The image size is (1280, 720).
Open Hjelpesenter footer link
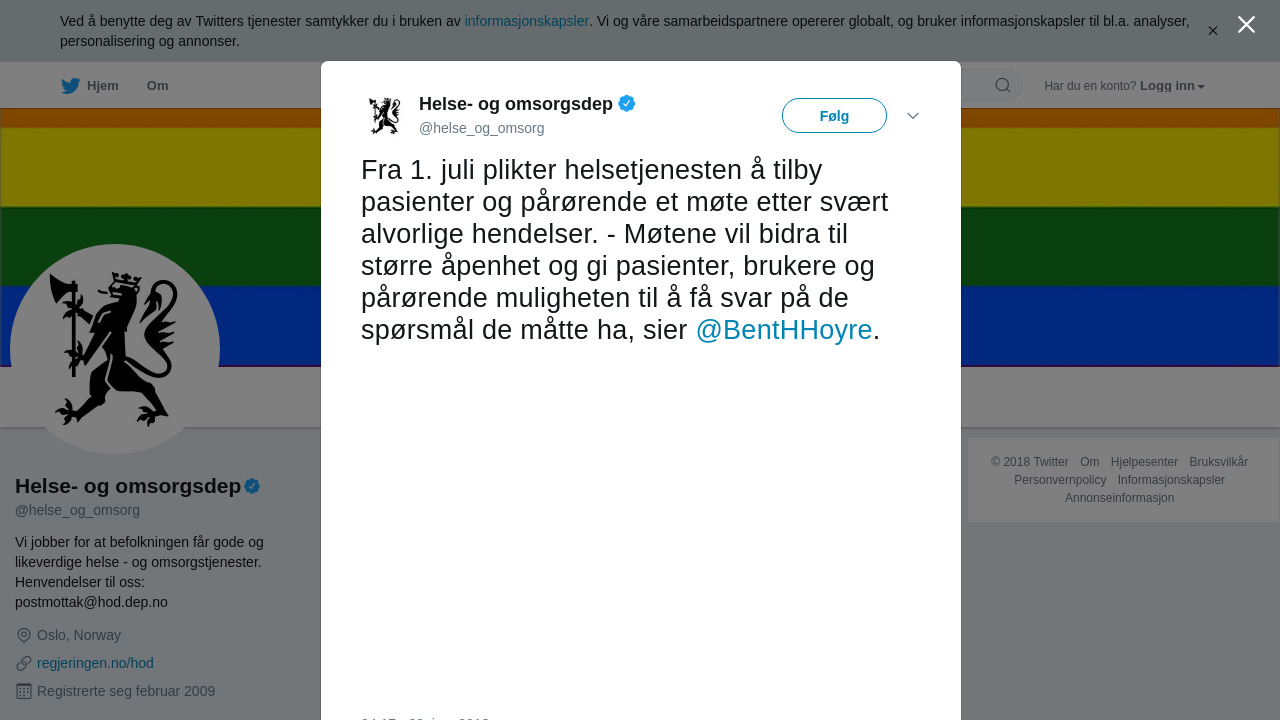tap(1144, 462)
